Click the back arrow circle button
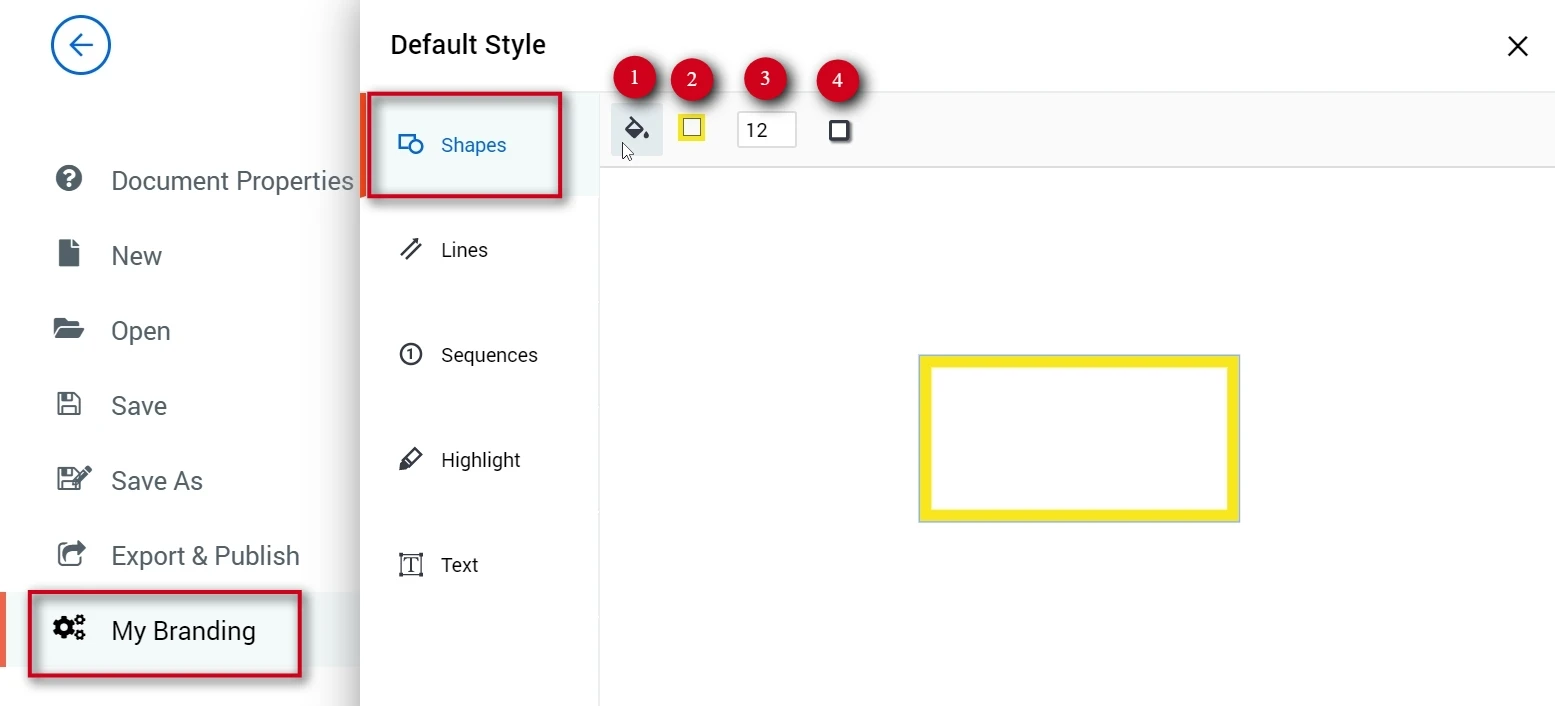 (x=81, y=45)
